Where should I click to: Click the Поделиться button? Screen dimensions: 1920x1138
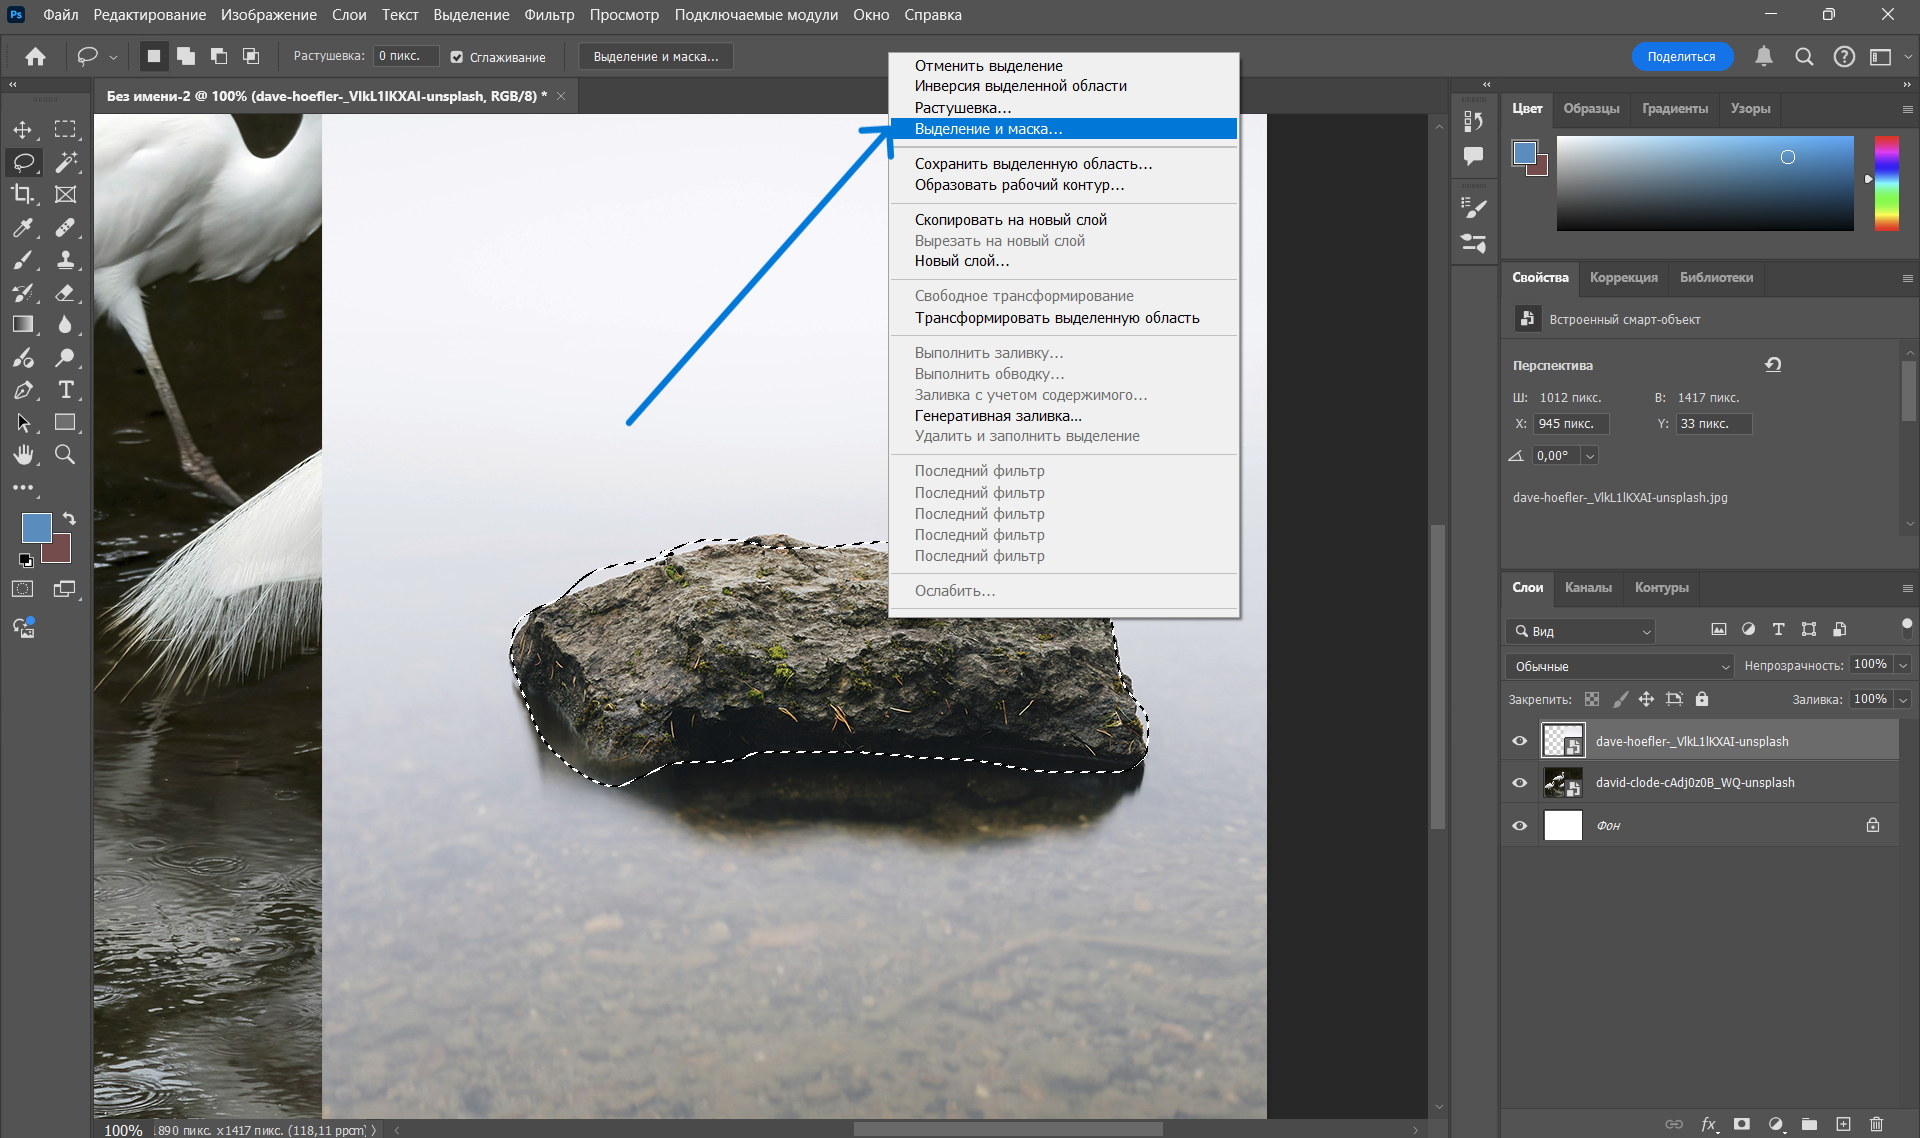click(x=1682, y=57)
